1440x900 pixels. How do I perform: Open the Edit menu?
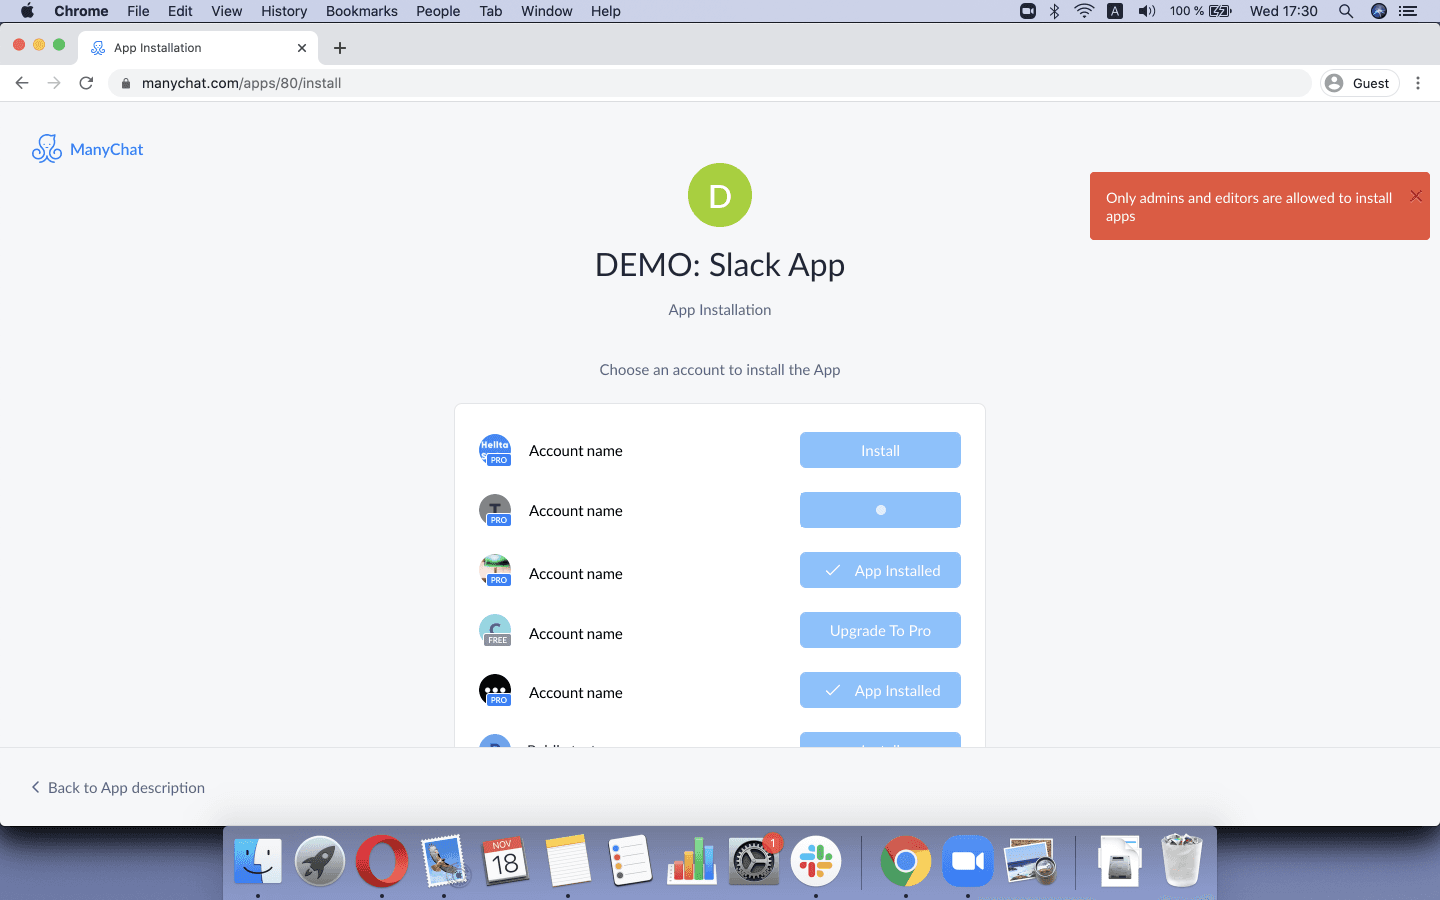(x=180, y=11)
